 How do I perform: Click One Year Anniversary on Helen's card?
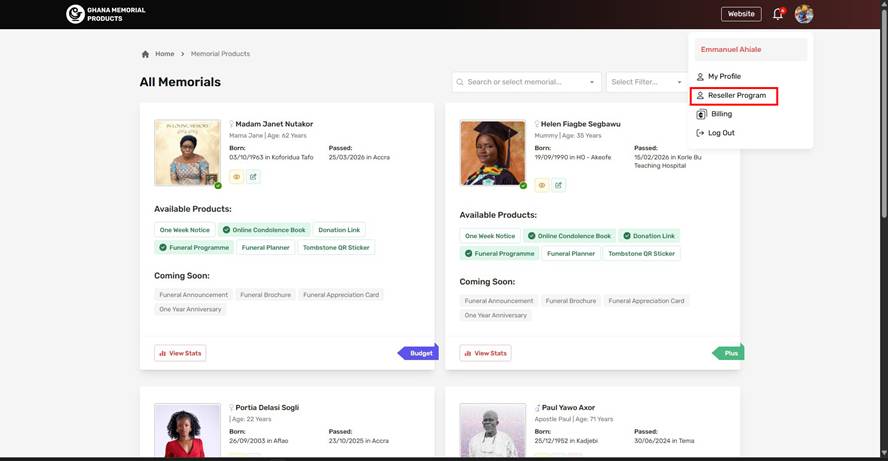click(496, 315)
